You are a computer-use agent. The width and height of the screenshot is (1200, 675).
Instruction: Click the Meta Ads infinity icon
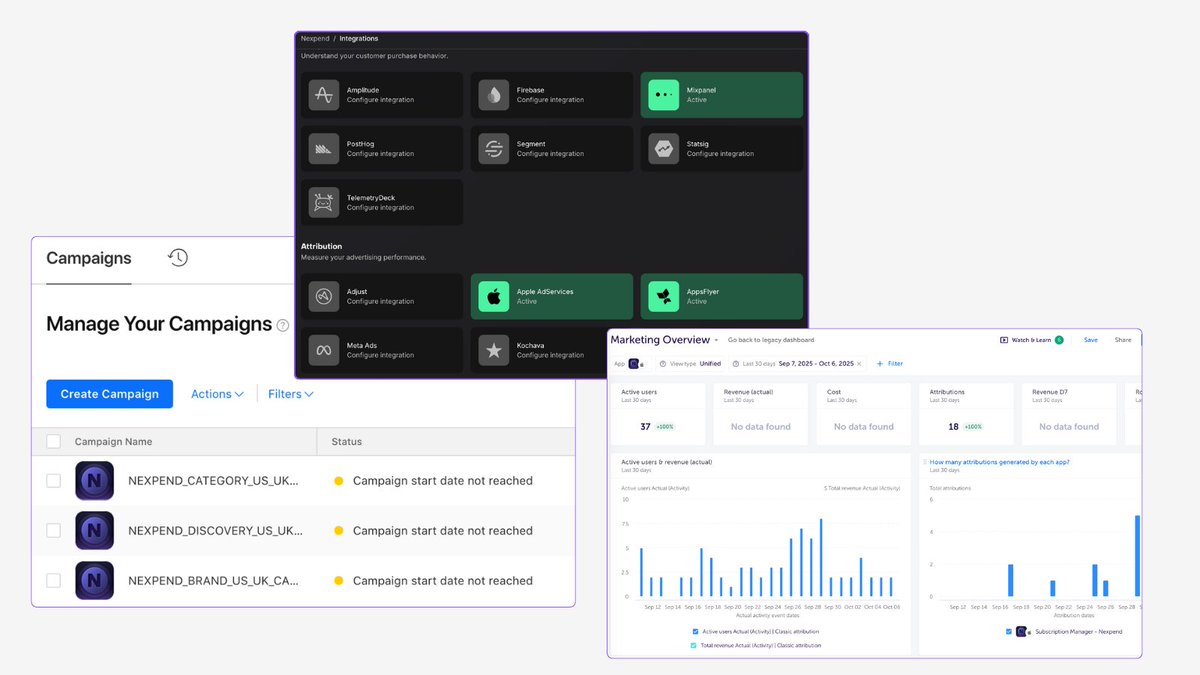coord(324,350)
